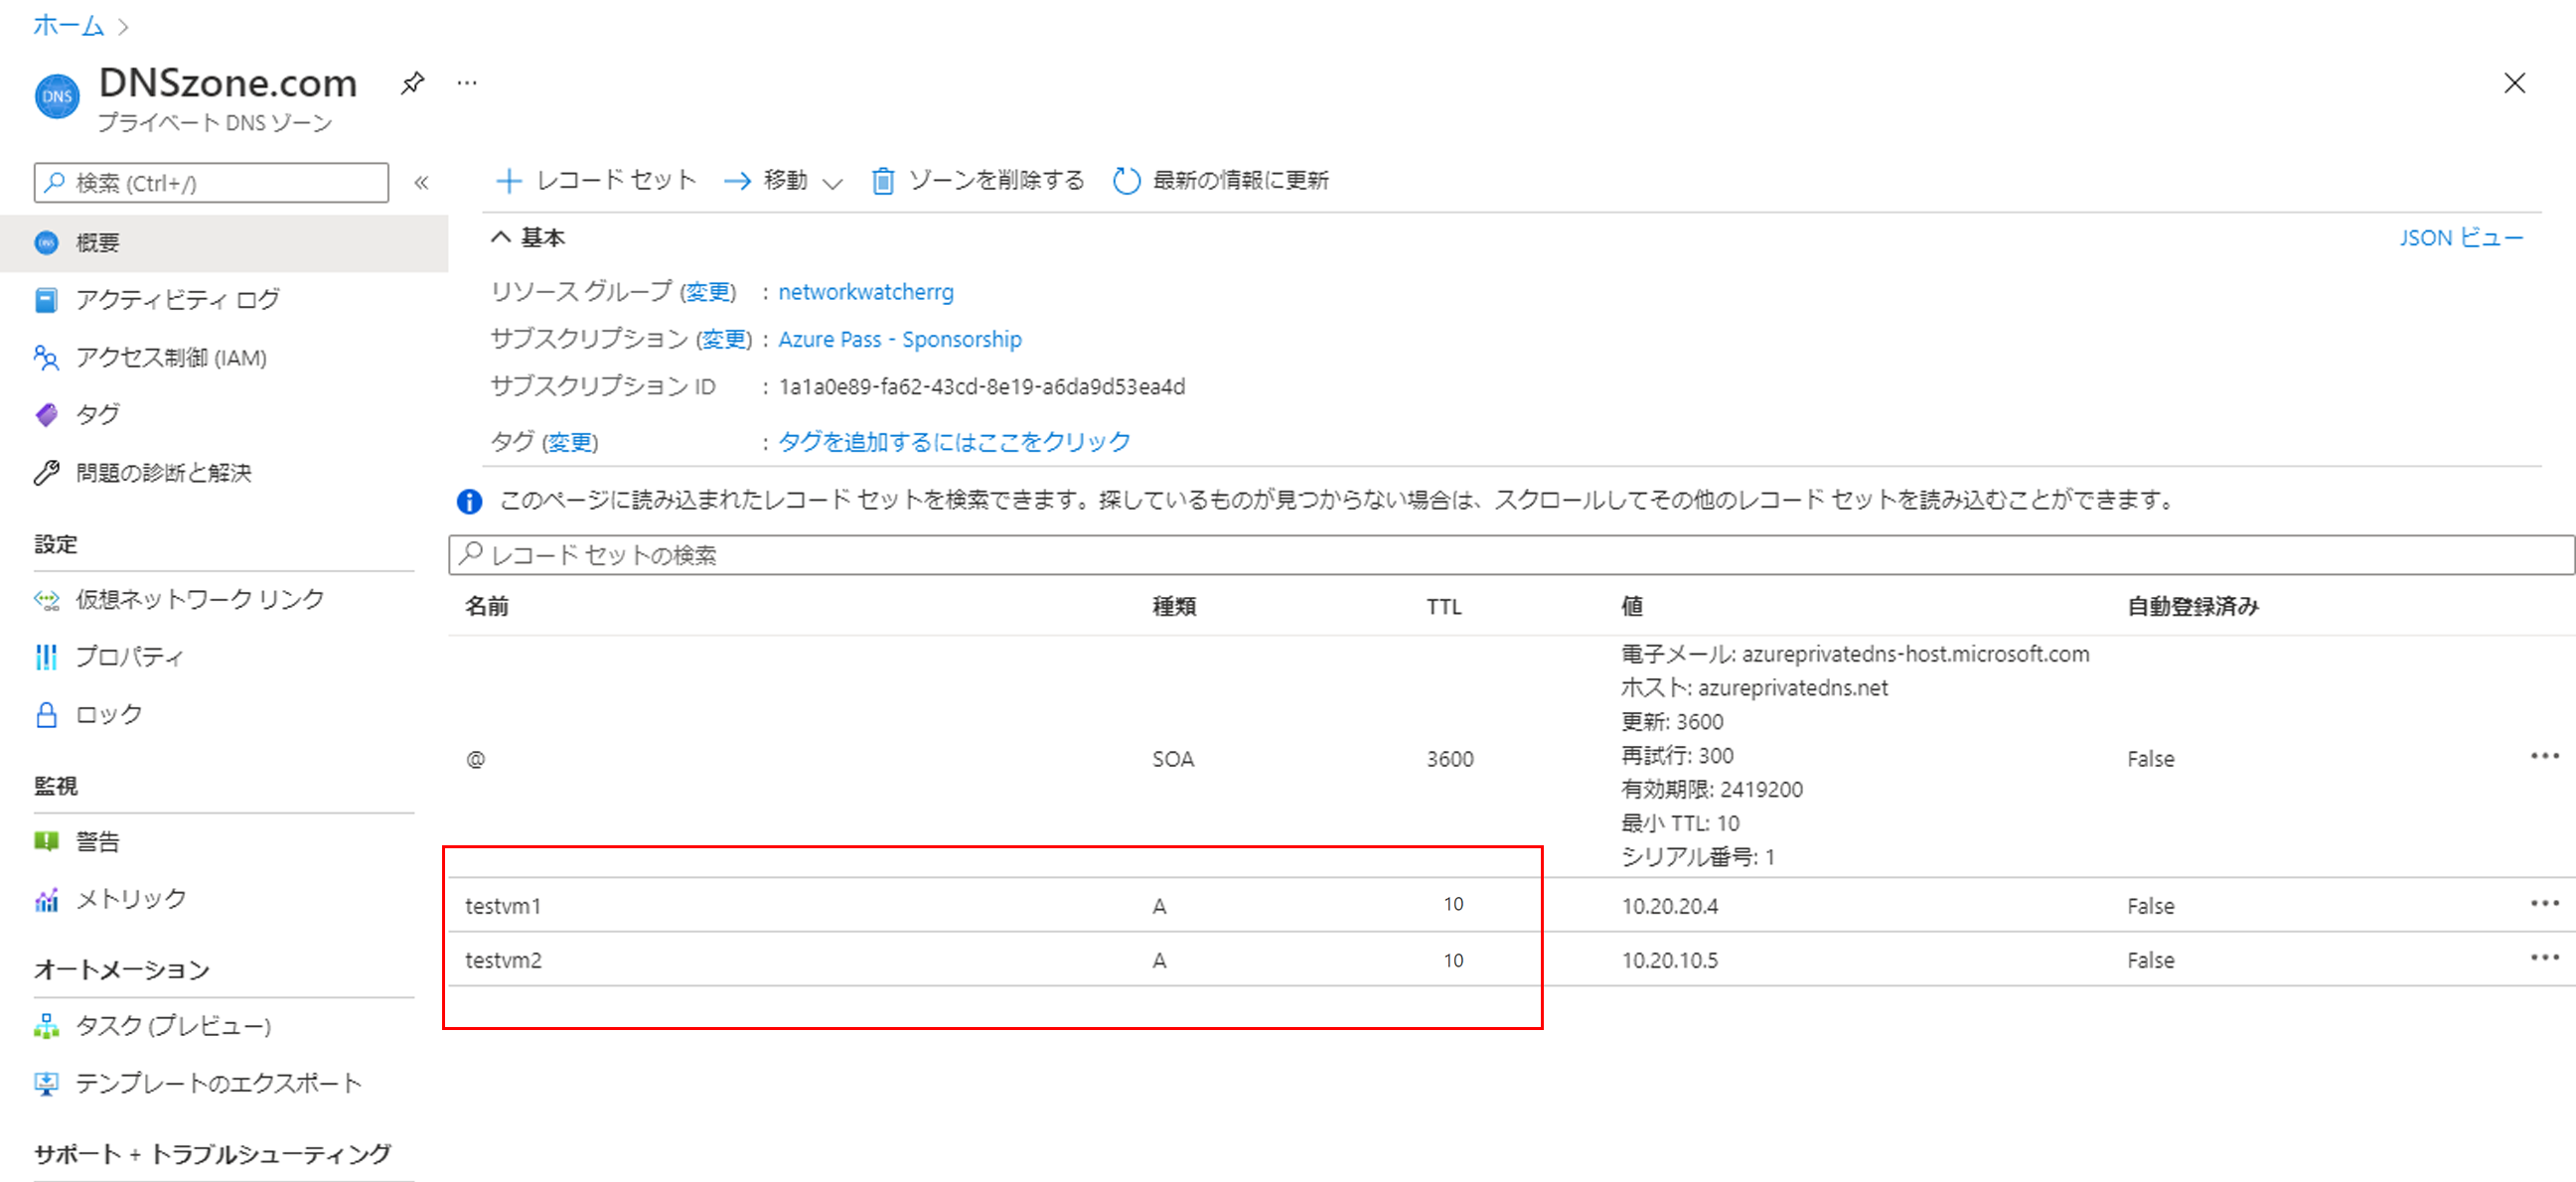This screenshot has height=1182, width=2576.
Task: Click the value 10.20.10.5
Action: coord(1670,960)
